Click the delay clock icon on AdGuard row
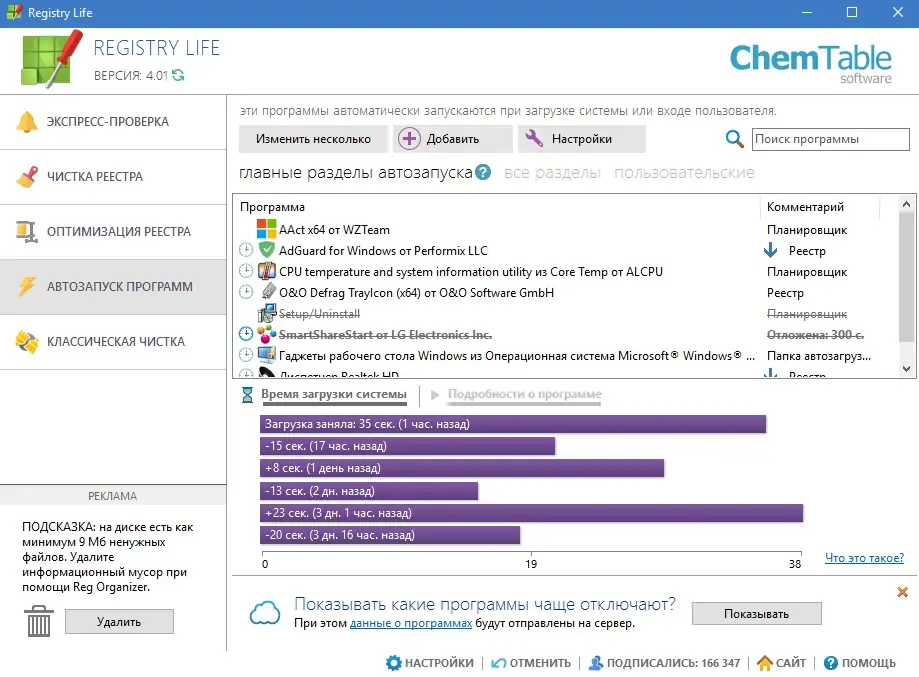Viewport: 919px width, 677px height. point(246,250)
